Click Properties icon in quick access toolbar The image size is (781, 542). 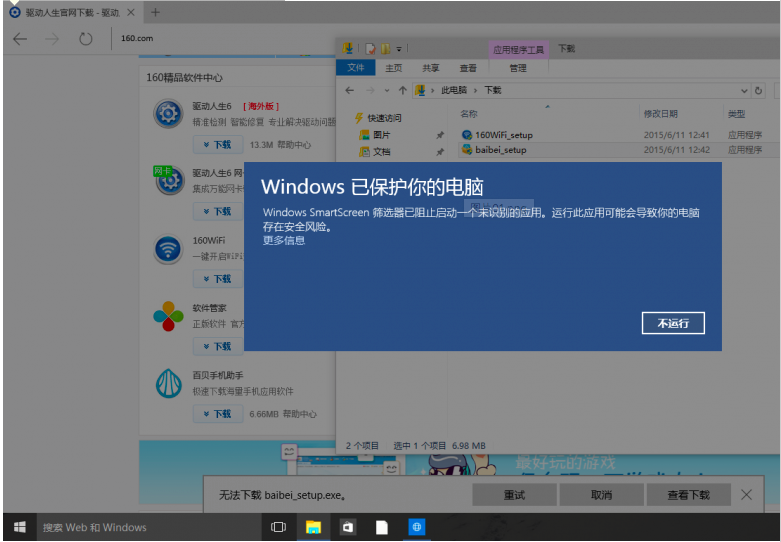click(370, 49)
